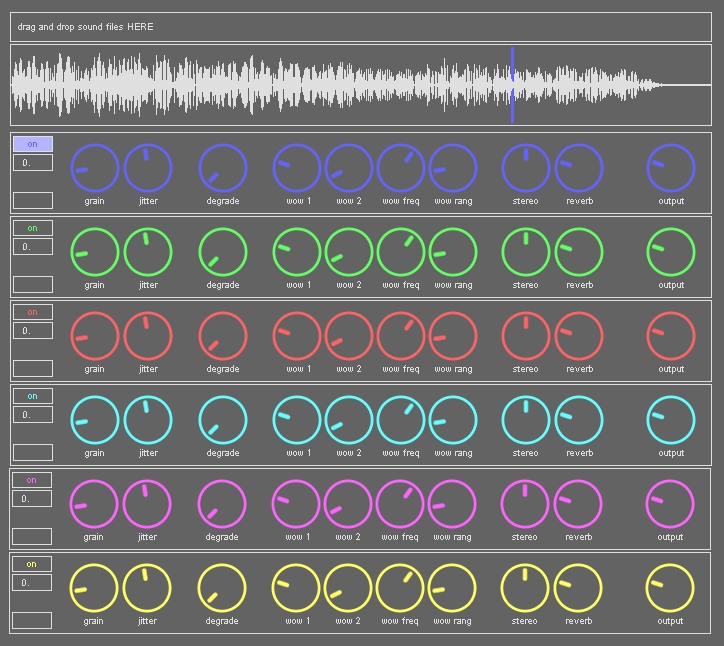Click the green degrade knob

coord(223,252)
